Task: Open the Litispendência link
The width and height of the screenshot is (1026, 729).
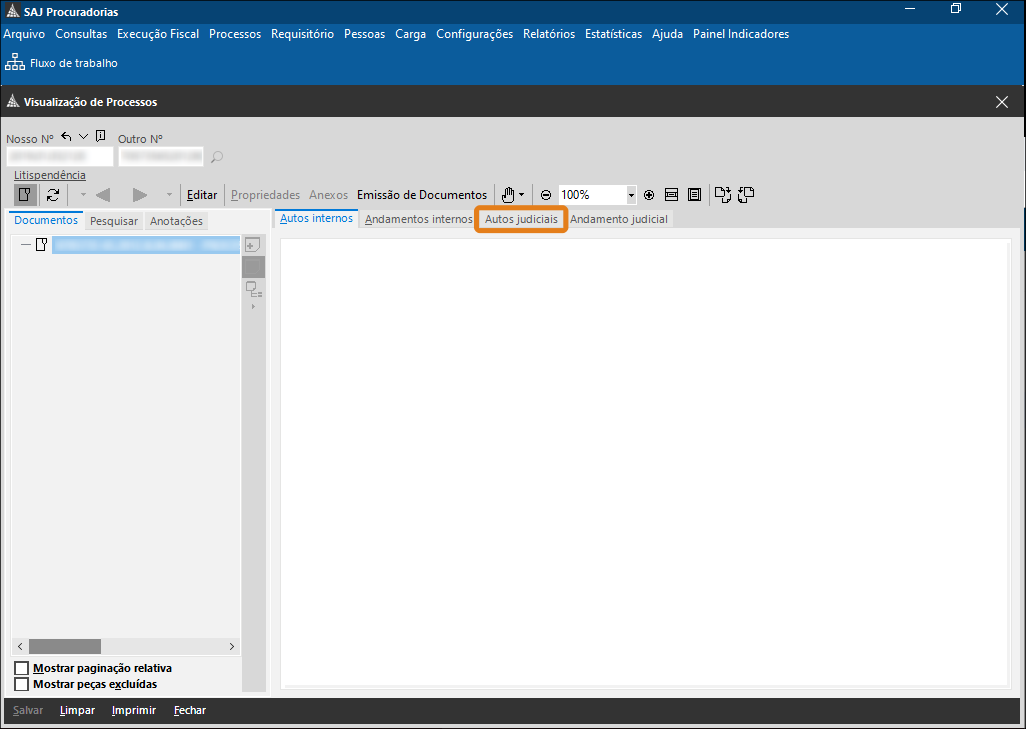Action: 50,175
